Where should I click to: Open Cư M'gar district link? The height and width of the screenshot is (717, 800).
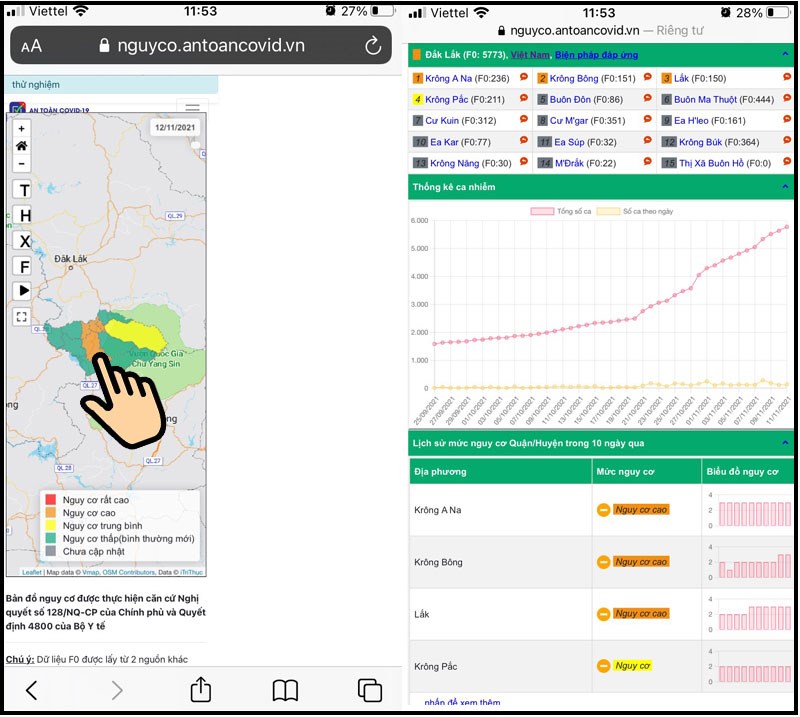point(569,120)
